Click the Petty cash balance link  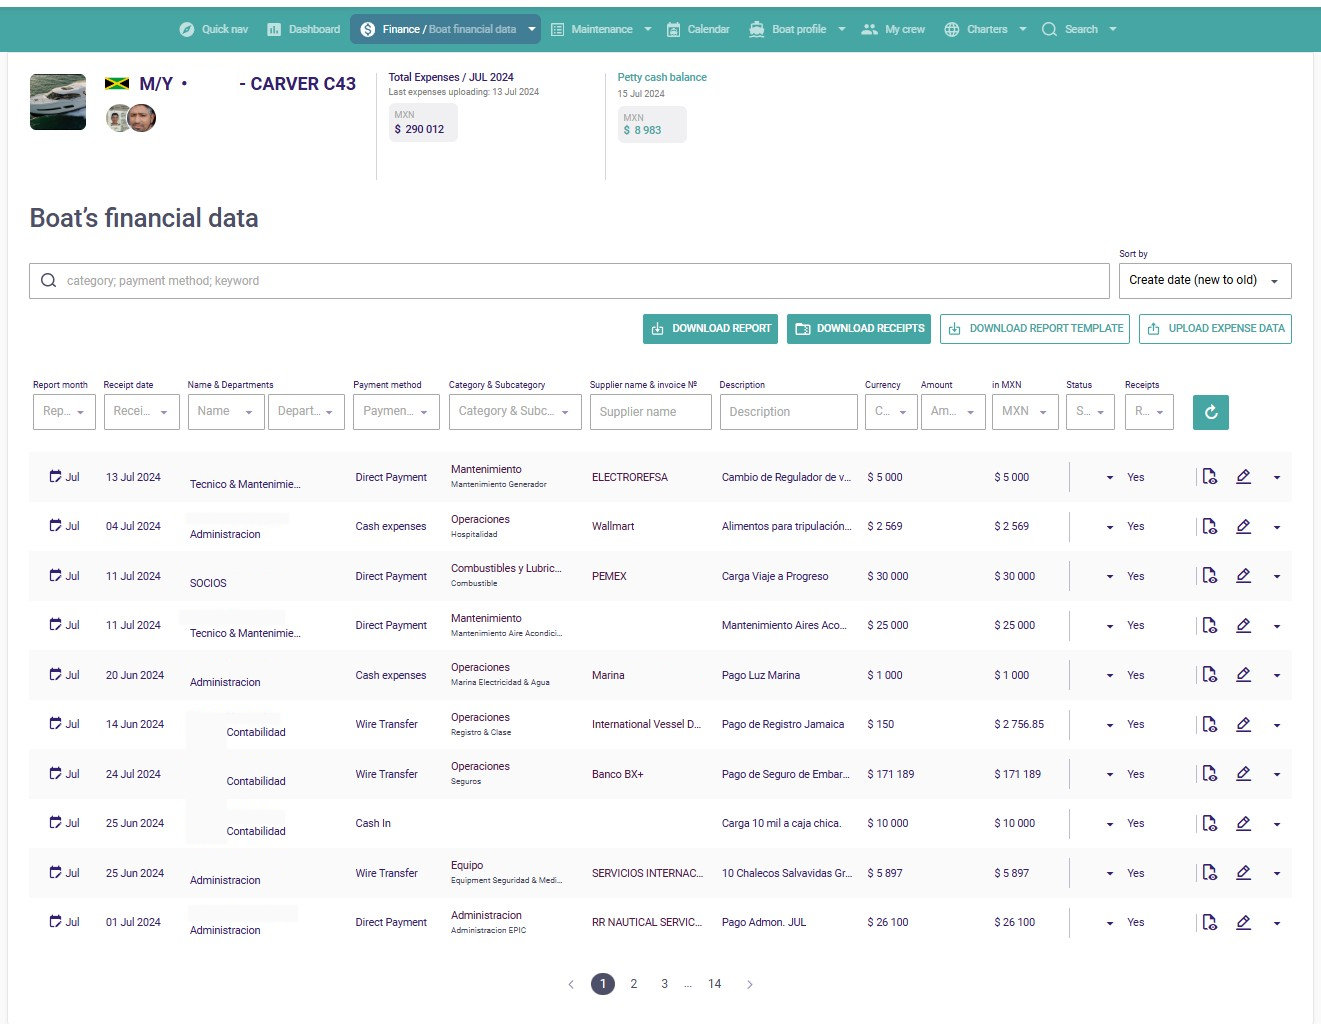(x=662, y=77)
